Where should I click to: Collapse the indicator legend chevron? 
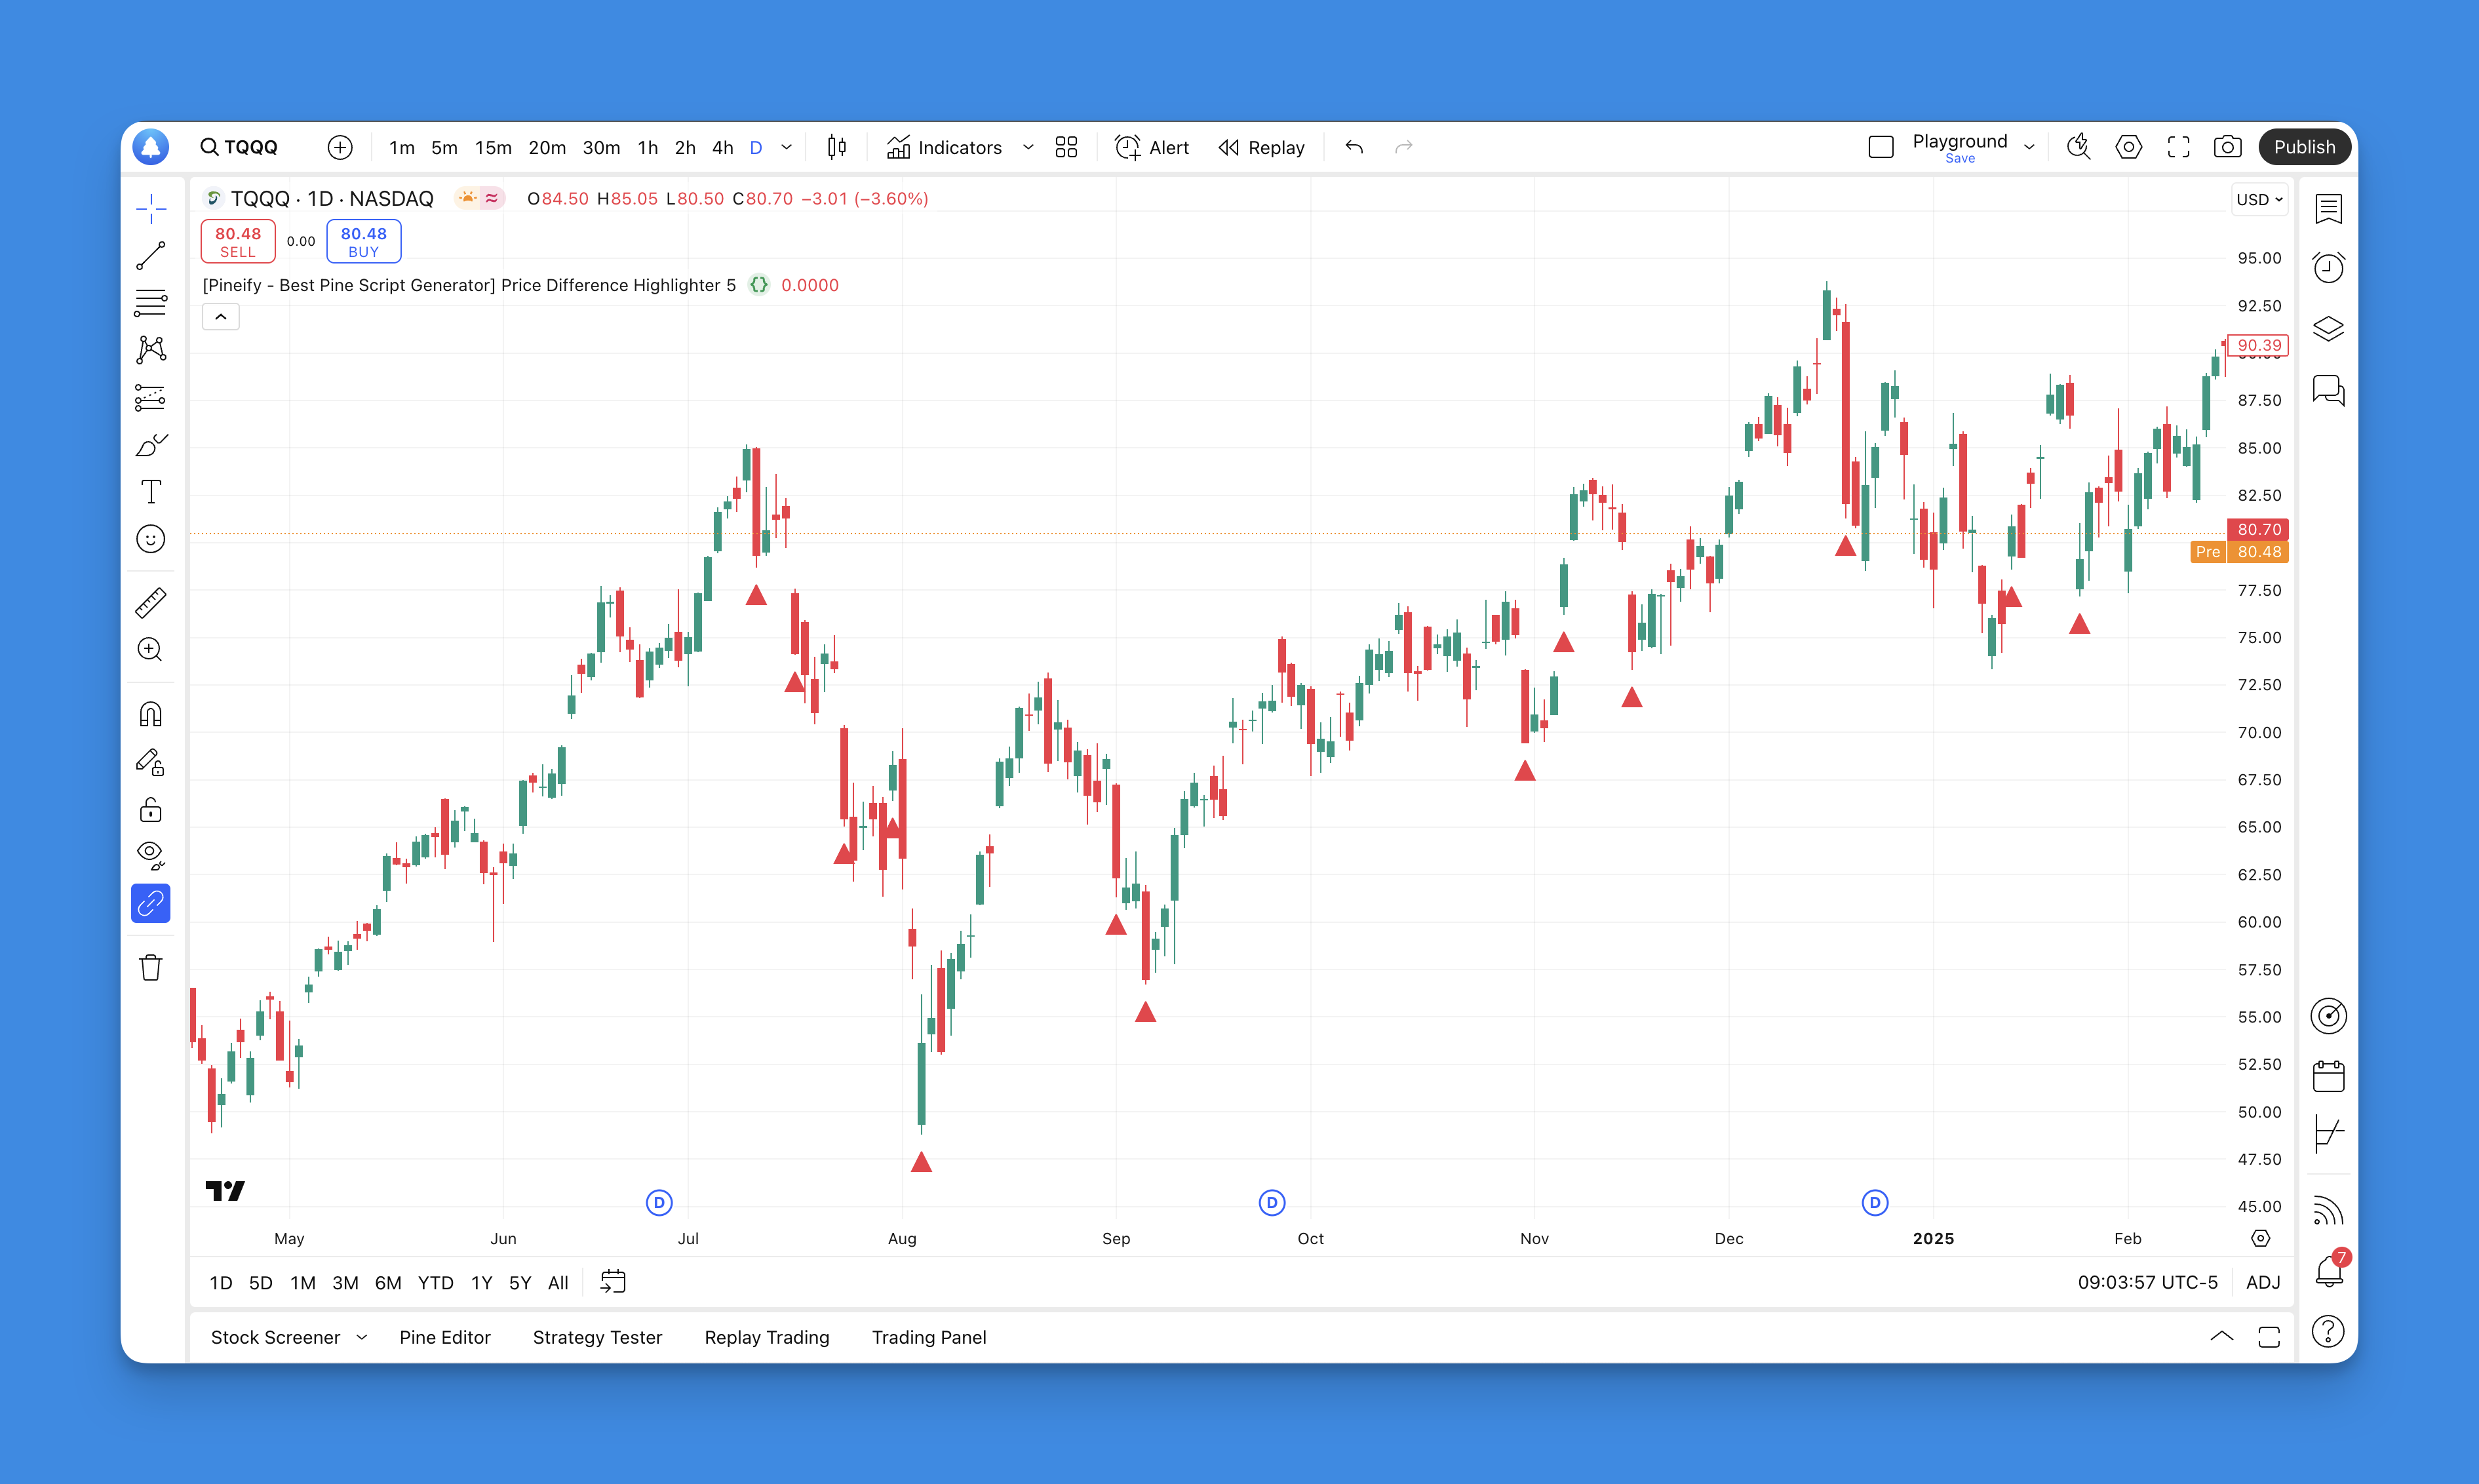point(221,317)
